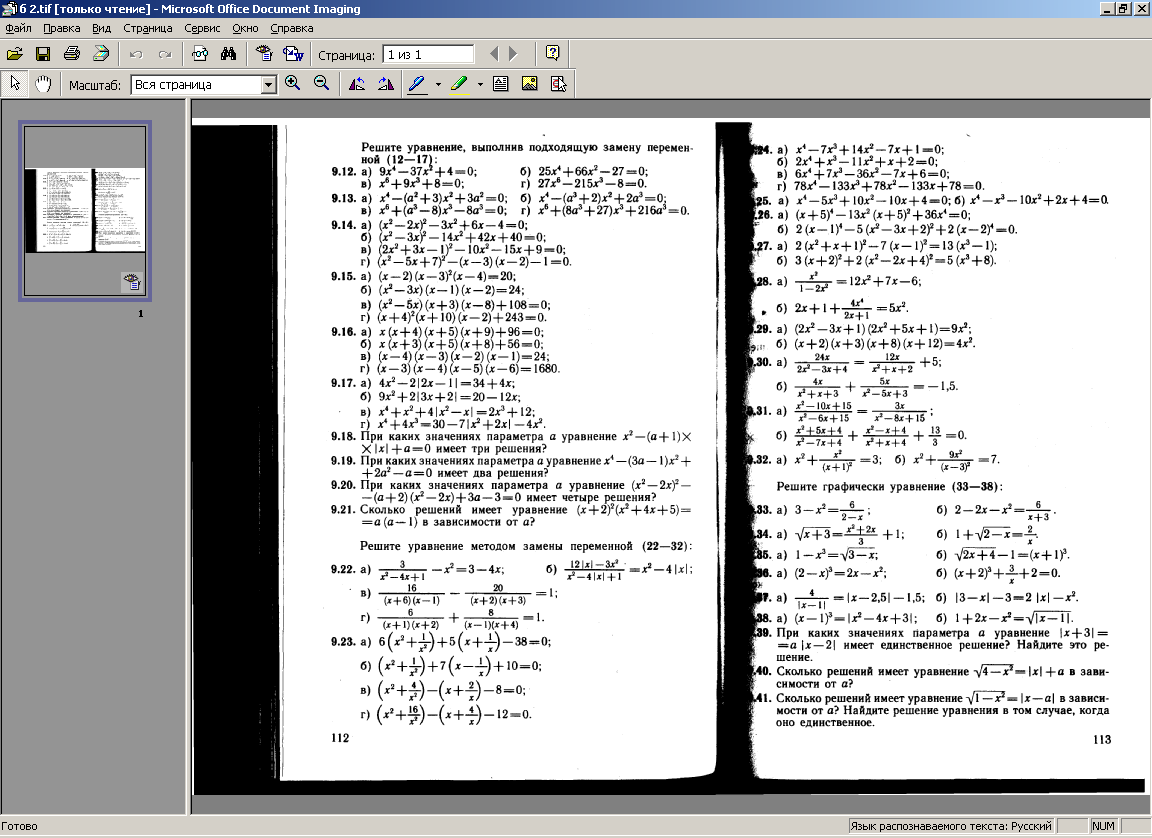The width and height of the screenshot is (1152, 838).
Task: Open the Правка menu
Action: [62, 28]
